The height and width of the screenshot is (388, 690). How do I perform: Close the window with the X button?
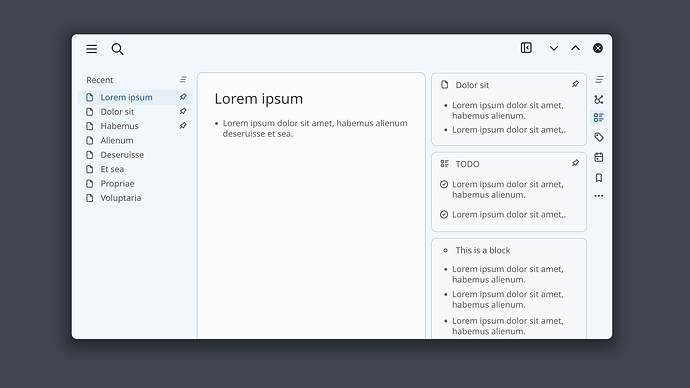pyautogui.click(x=598, y=48)
